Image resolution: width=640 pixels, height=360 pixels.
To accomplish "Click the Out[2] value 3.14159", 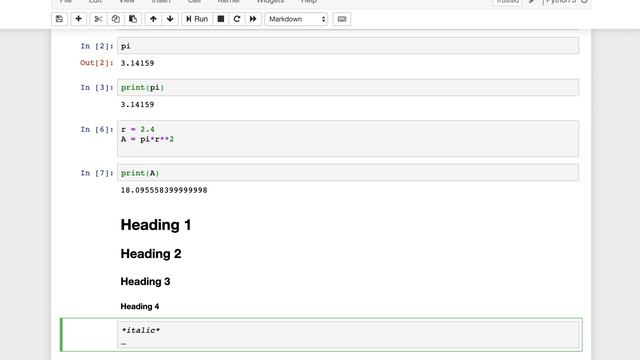I will click(x=137, y=63).
